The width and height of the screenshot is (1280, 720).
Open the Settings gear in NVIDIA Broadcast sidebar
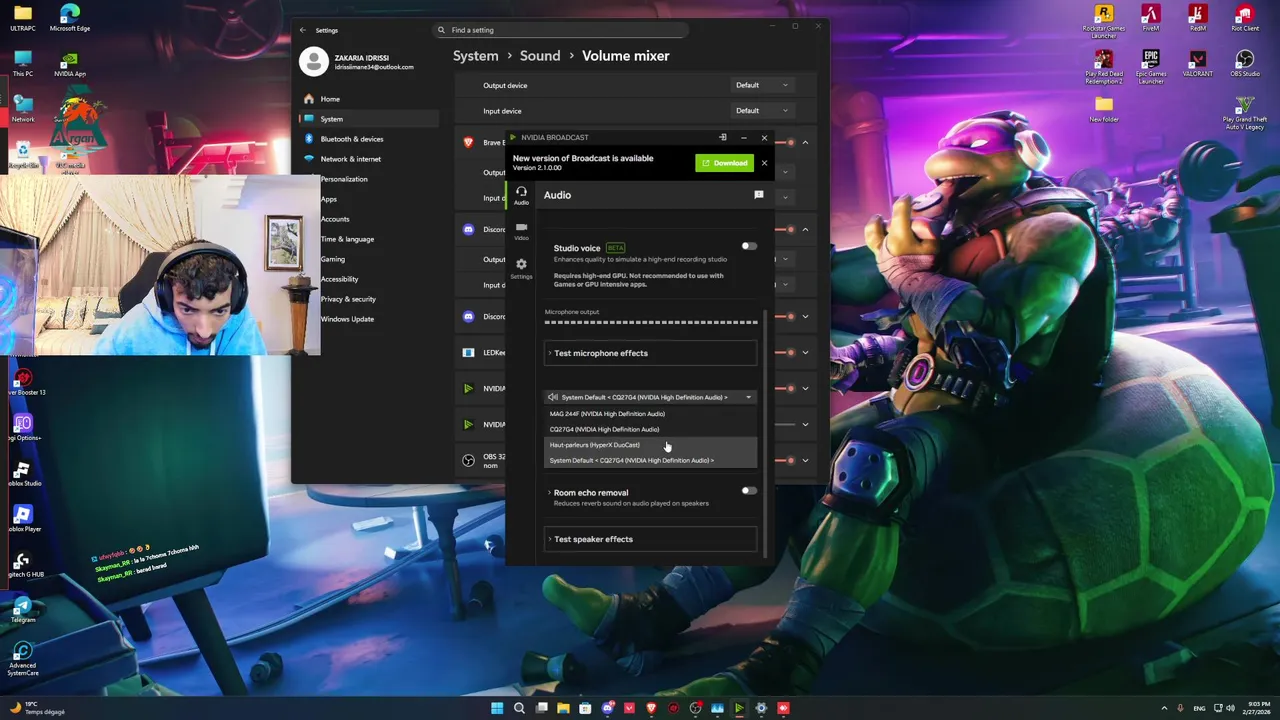pos(521,268)
